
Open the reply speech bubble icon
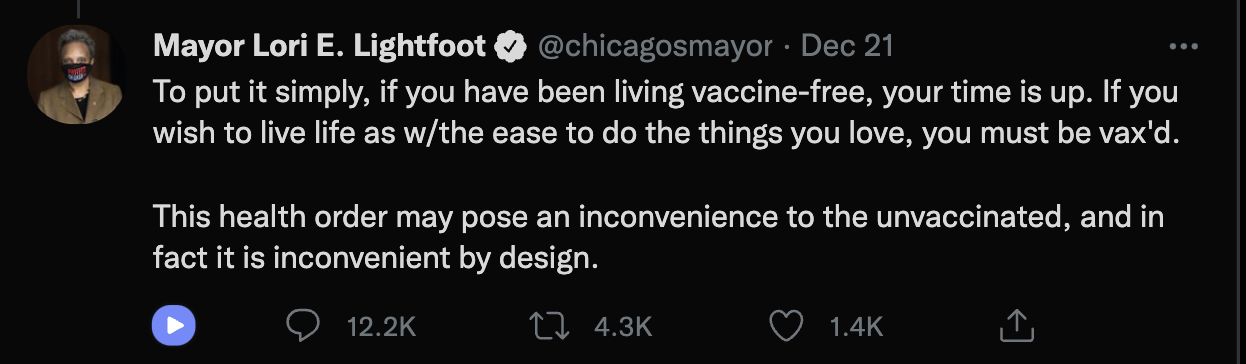[x=303, y=325]
